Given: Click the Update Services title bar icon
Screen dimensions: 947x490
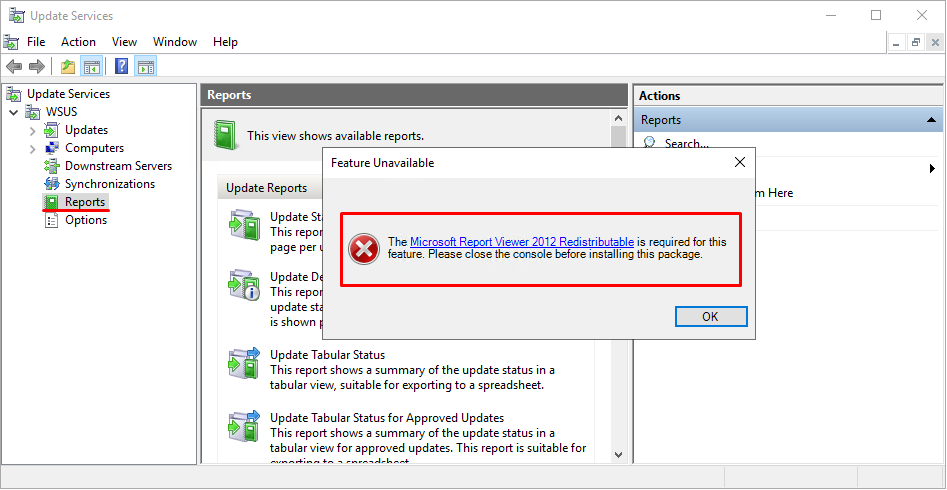Looking at the screenshot, I should pos(16,16).
